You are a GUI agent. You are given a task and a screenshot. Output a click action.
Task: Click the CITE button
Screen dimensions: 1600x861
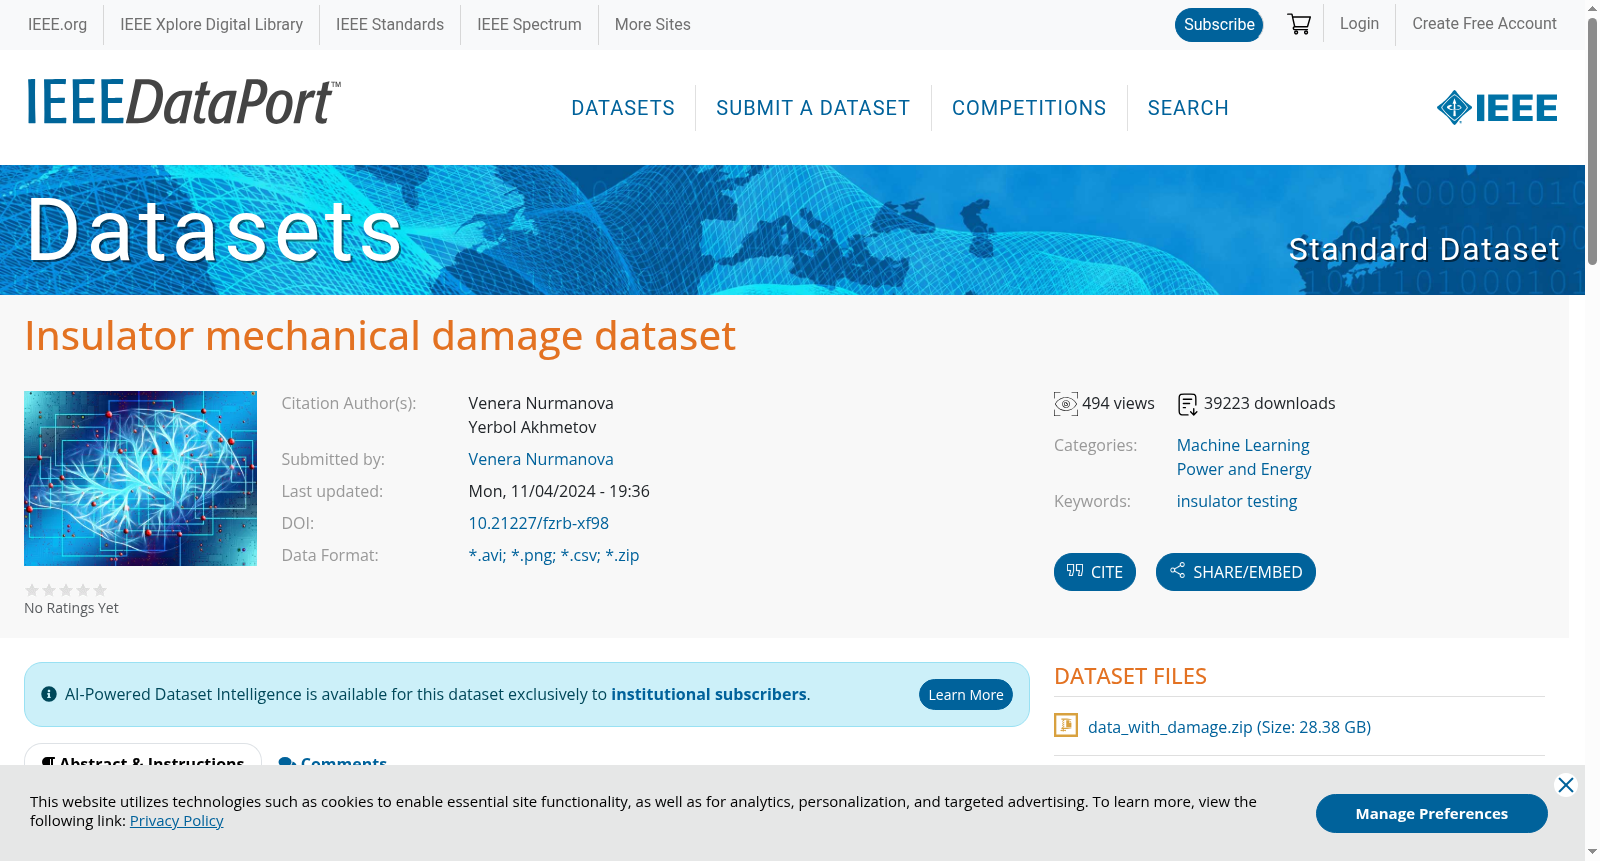coord(1095,572)
